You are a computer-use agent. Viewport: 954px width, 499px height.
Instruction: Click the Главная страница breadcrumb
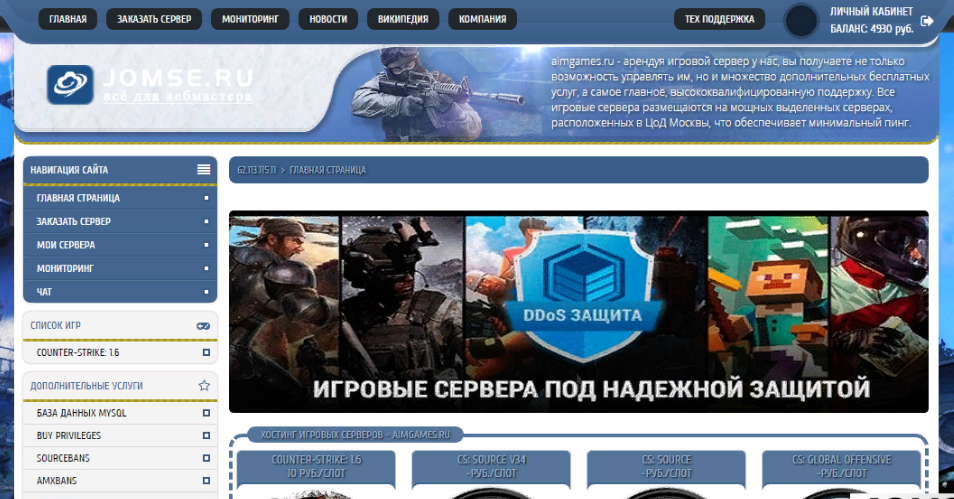(327, 170)
